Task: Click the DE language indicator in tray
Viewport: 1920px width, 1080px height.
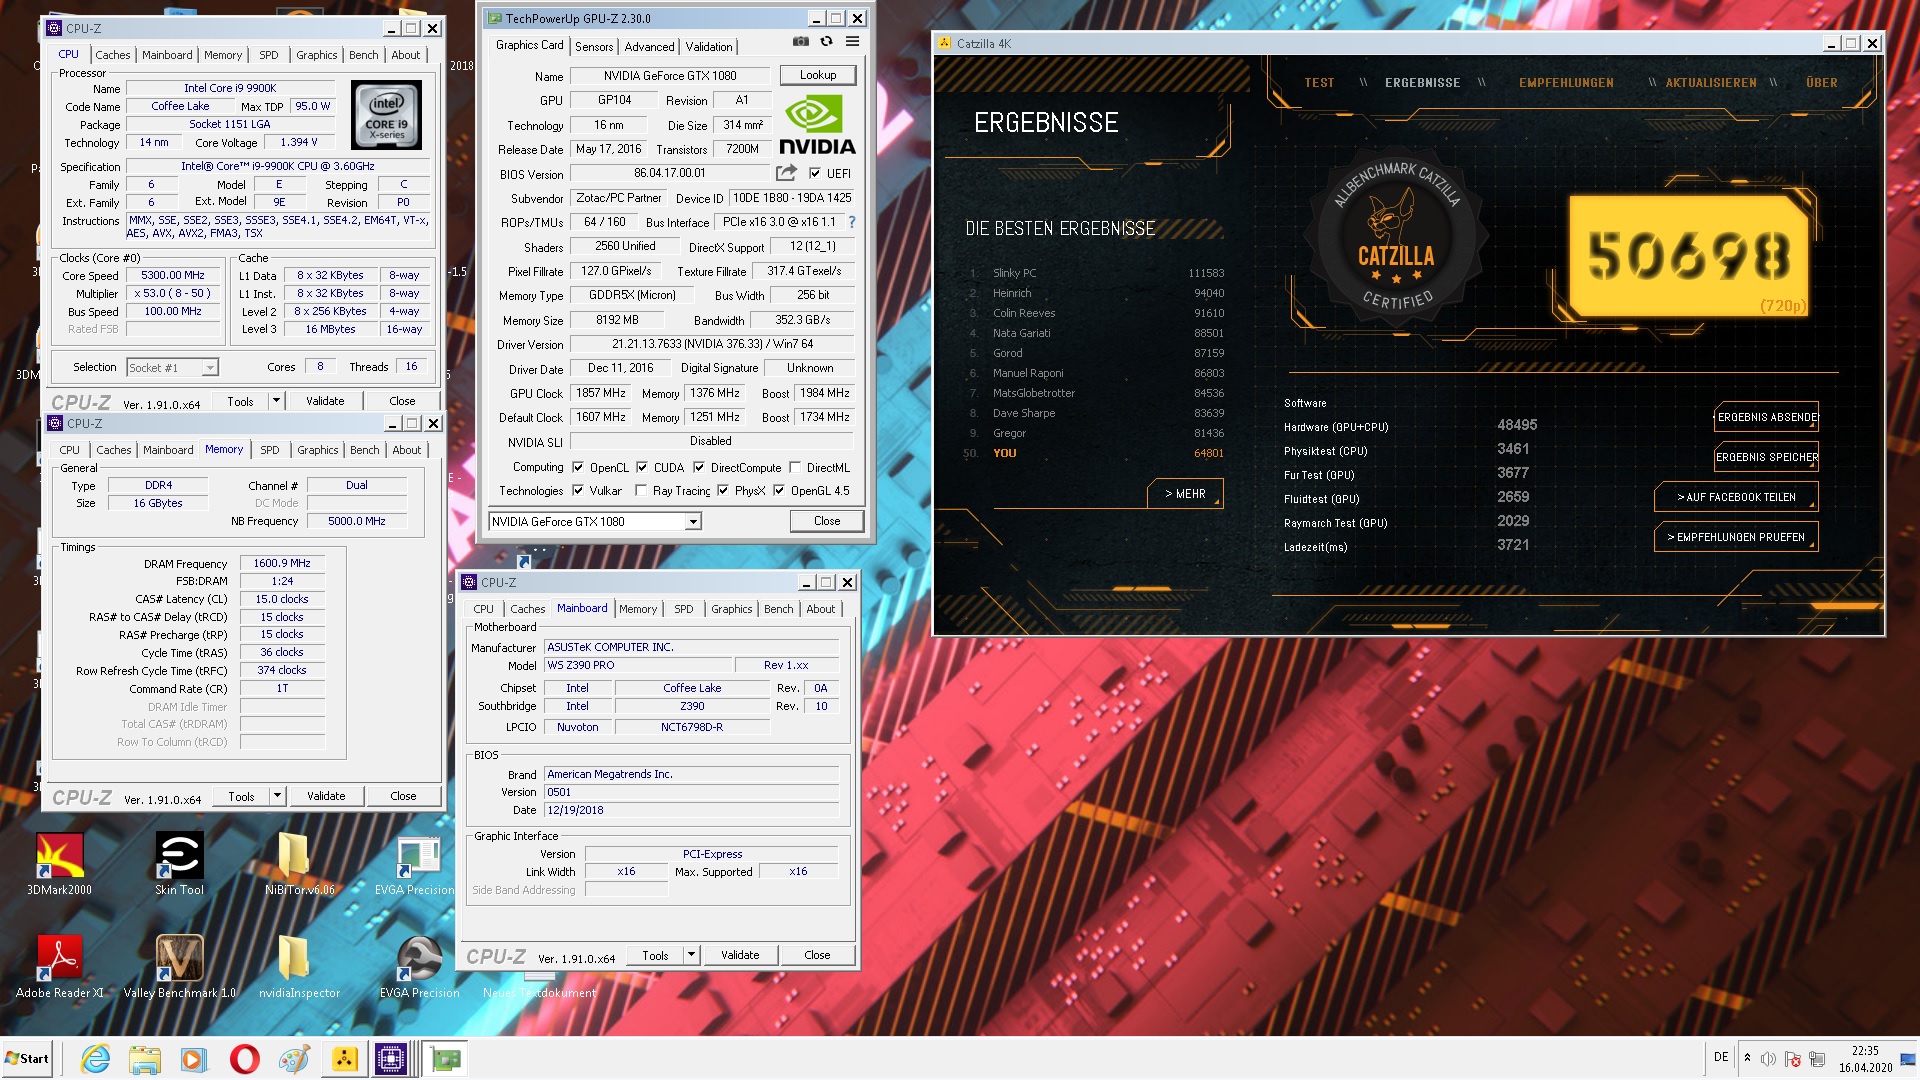Action: click(1721, 1057)
